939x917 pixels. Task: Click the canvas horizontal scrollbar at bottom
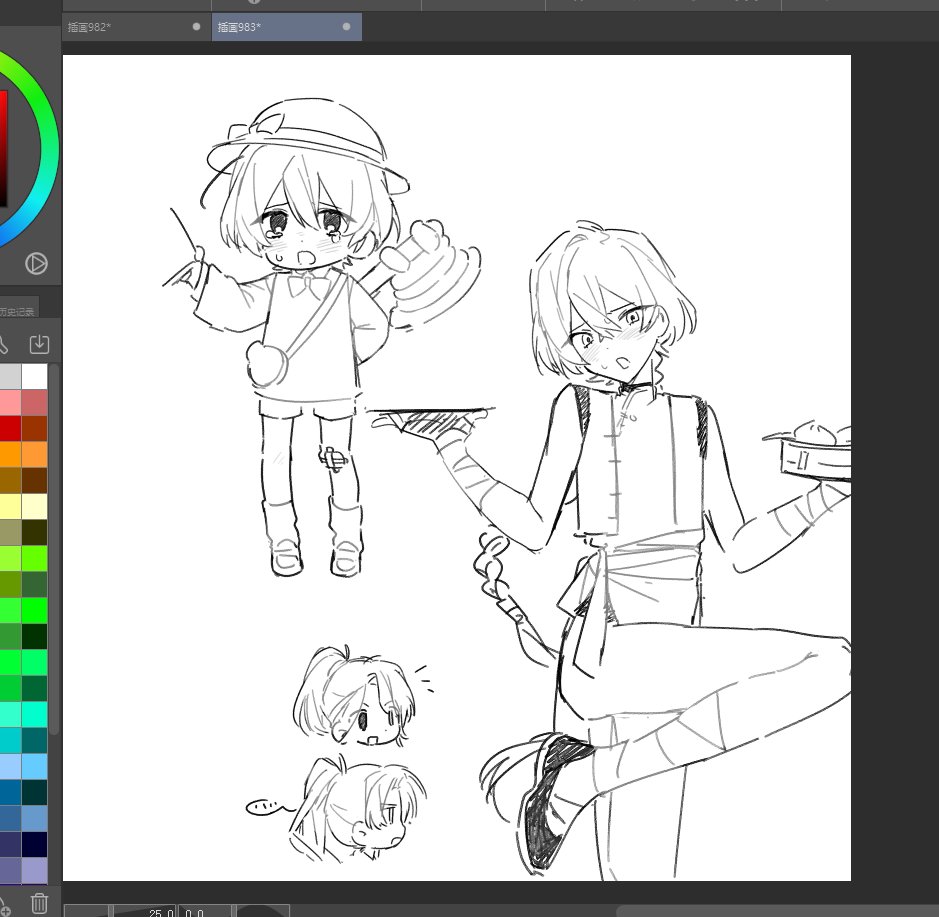coord(777,910)
